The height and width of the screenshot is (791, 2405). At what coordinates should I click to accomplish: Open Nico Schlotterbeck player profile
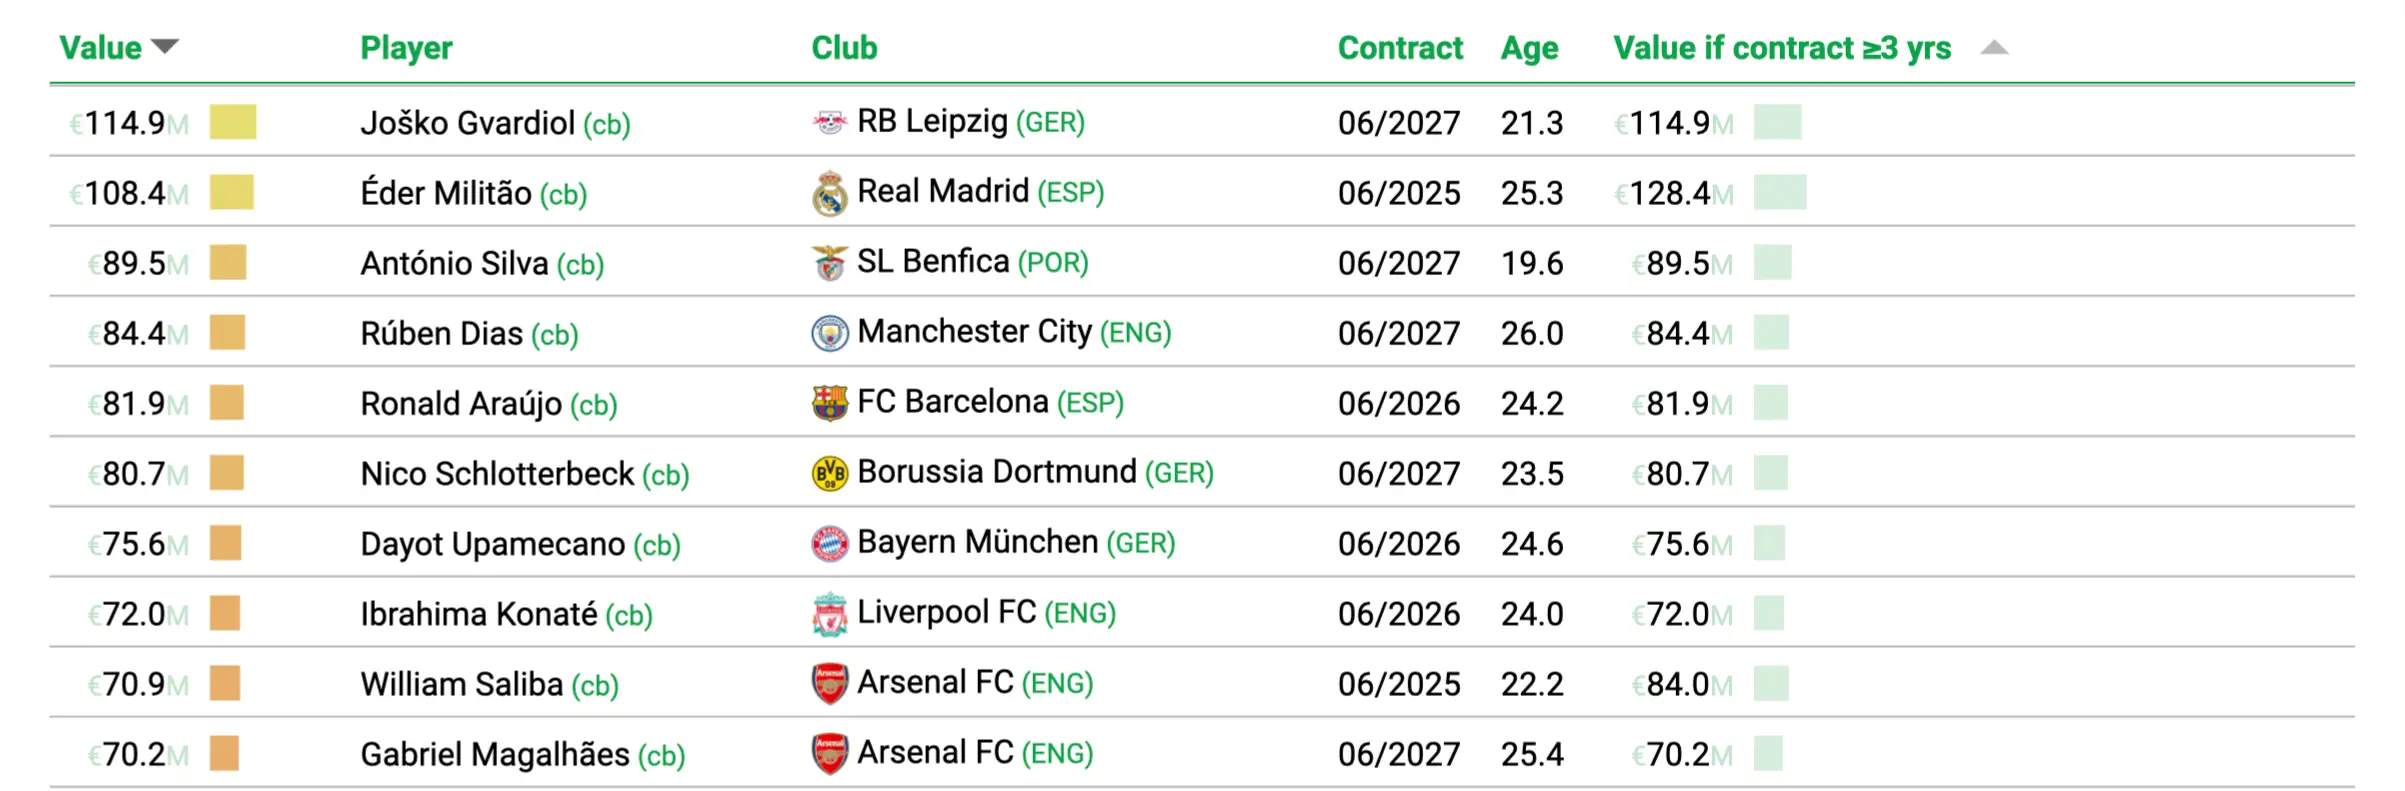pos(497,474)
